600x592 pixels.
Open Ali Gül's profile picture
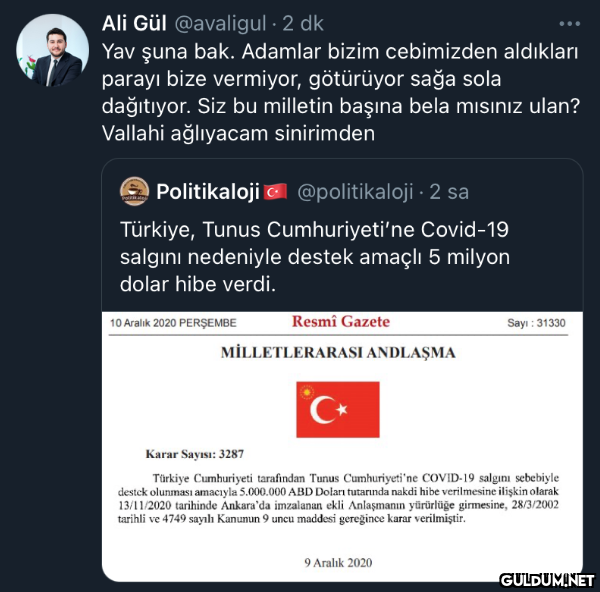click(52, 50)
